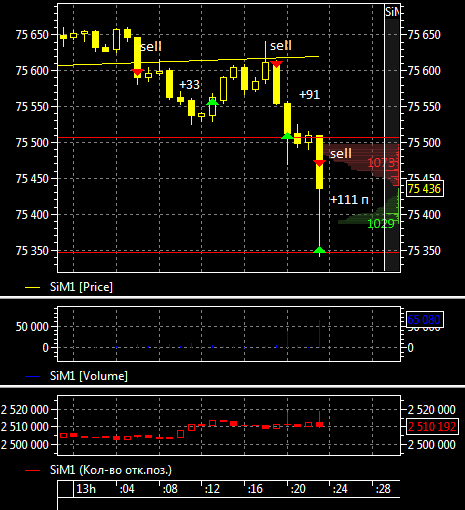
Task: Click 2 500 000 on the right open interest axis
Action: pyautogui.click(x=432, y=444)
